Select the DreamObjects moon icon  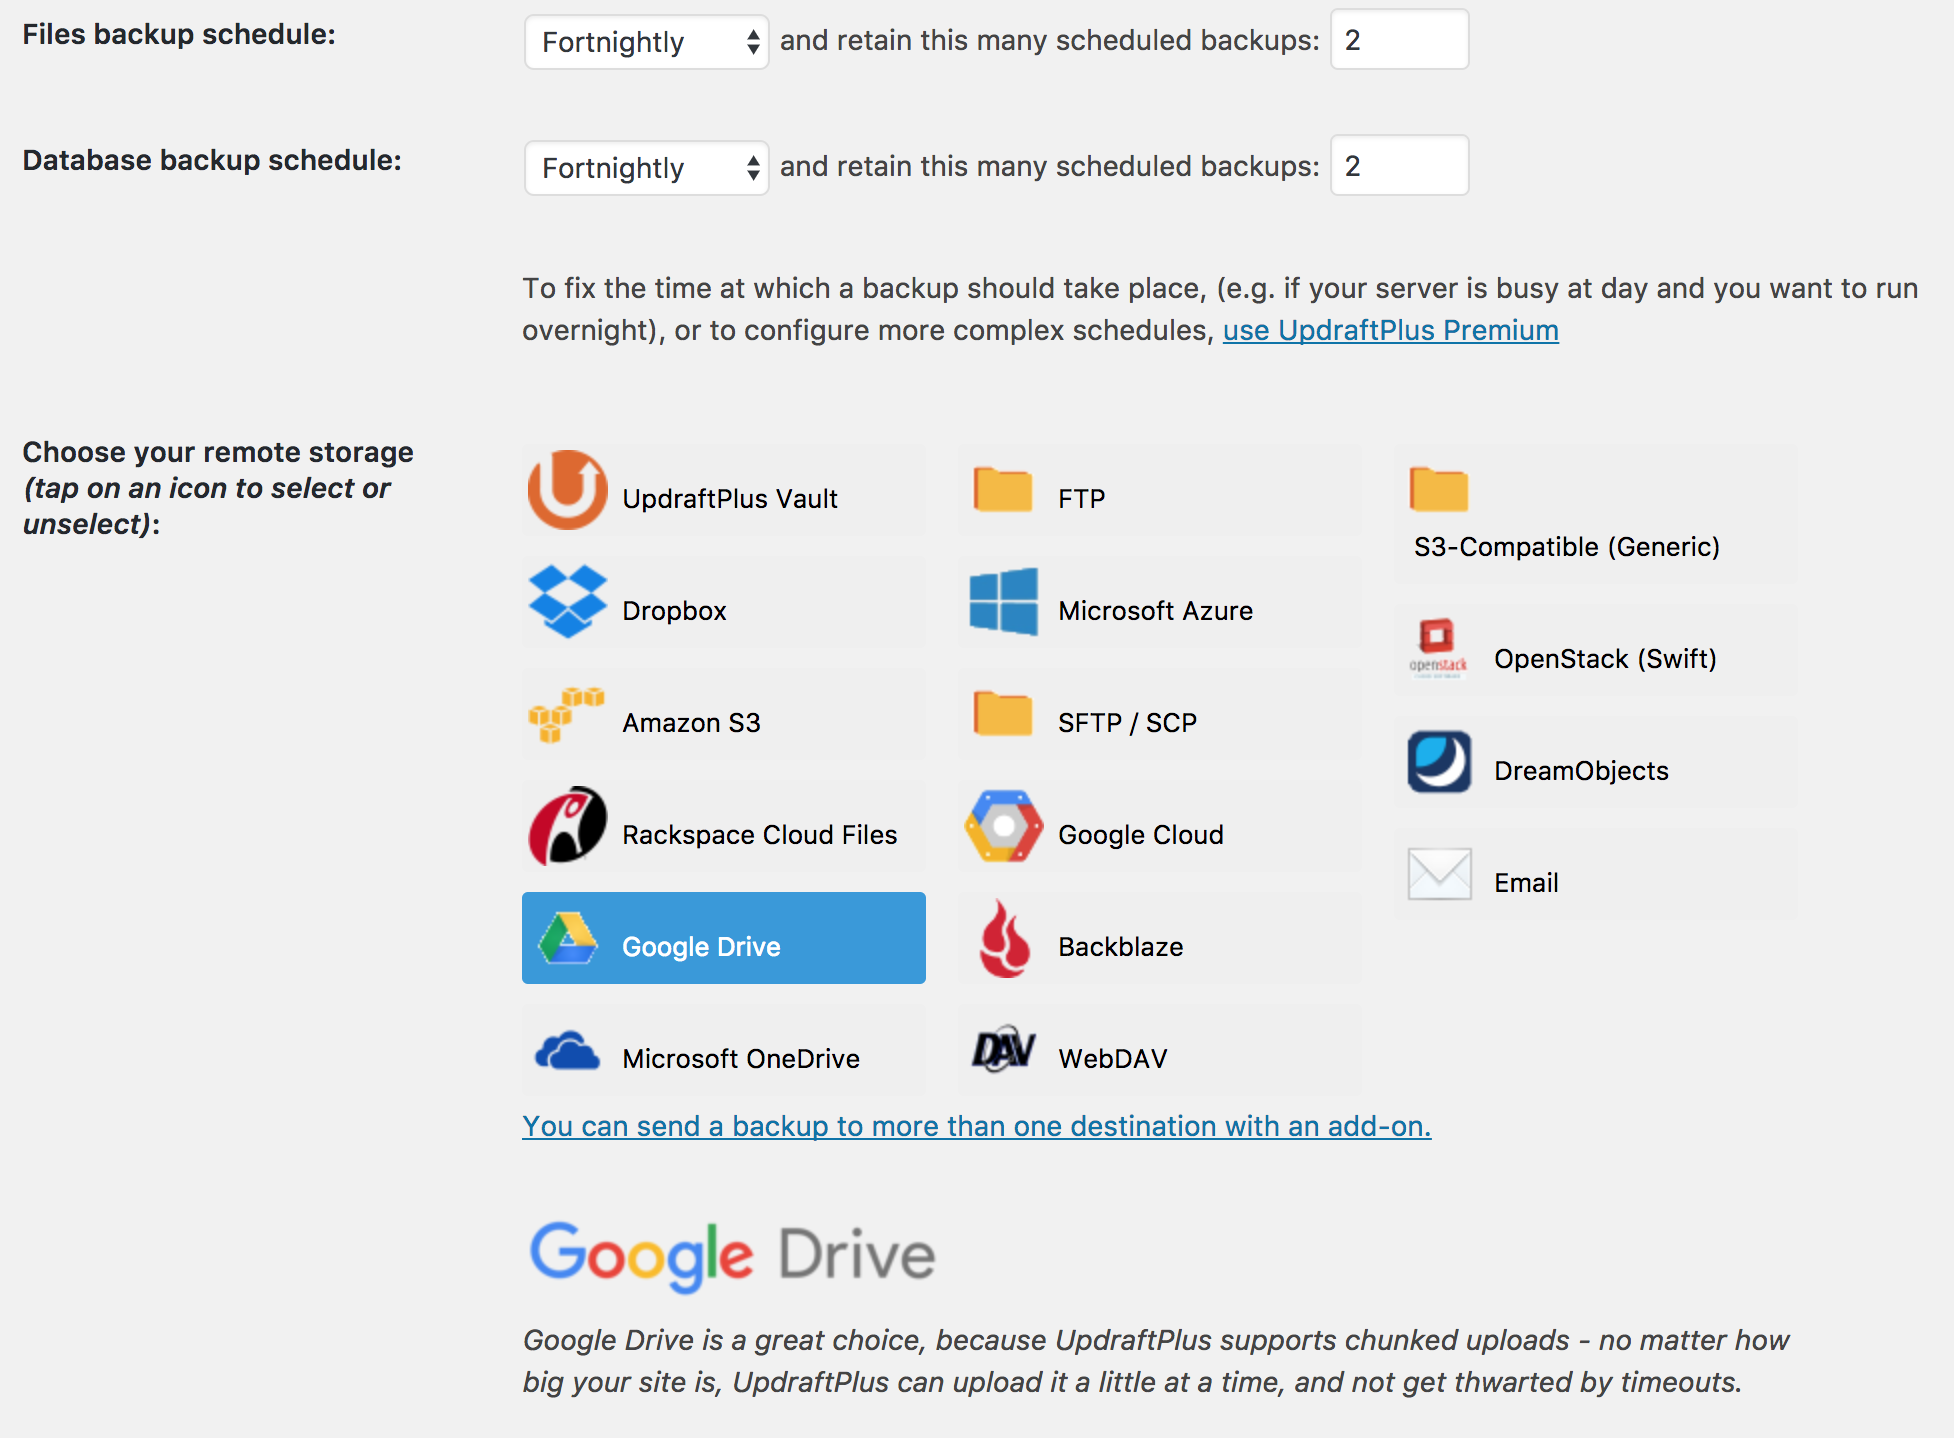point(1439,762)
